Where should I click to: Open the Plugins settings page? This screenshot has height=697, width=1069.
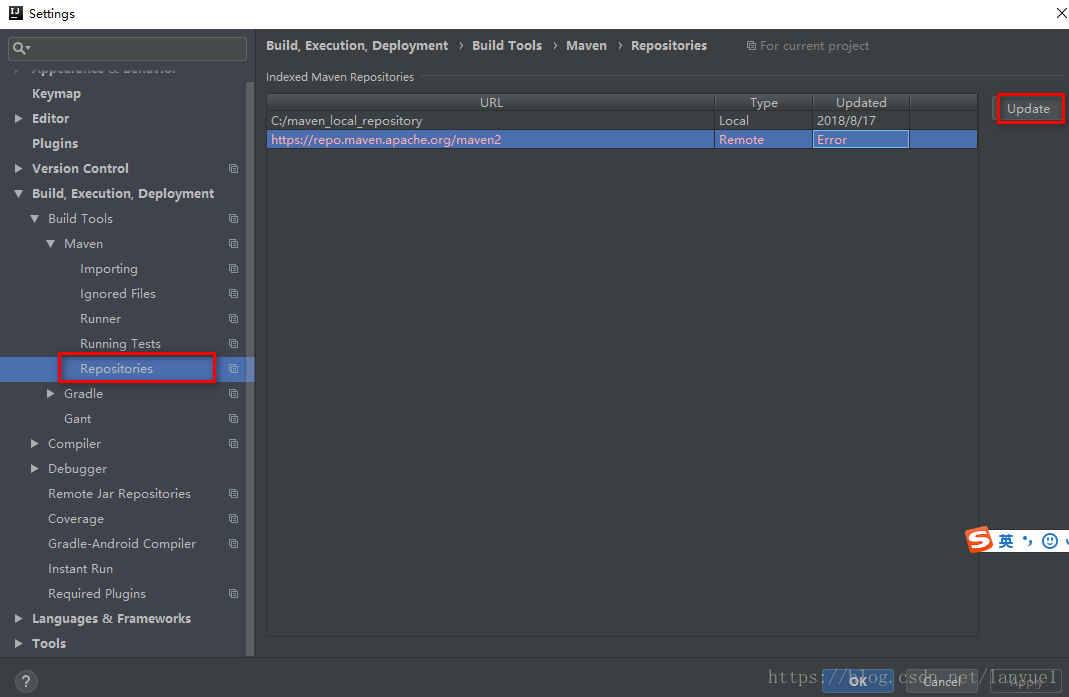pos(55,143)
